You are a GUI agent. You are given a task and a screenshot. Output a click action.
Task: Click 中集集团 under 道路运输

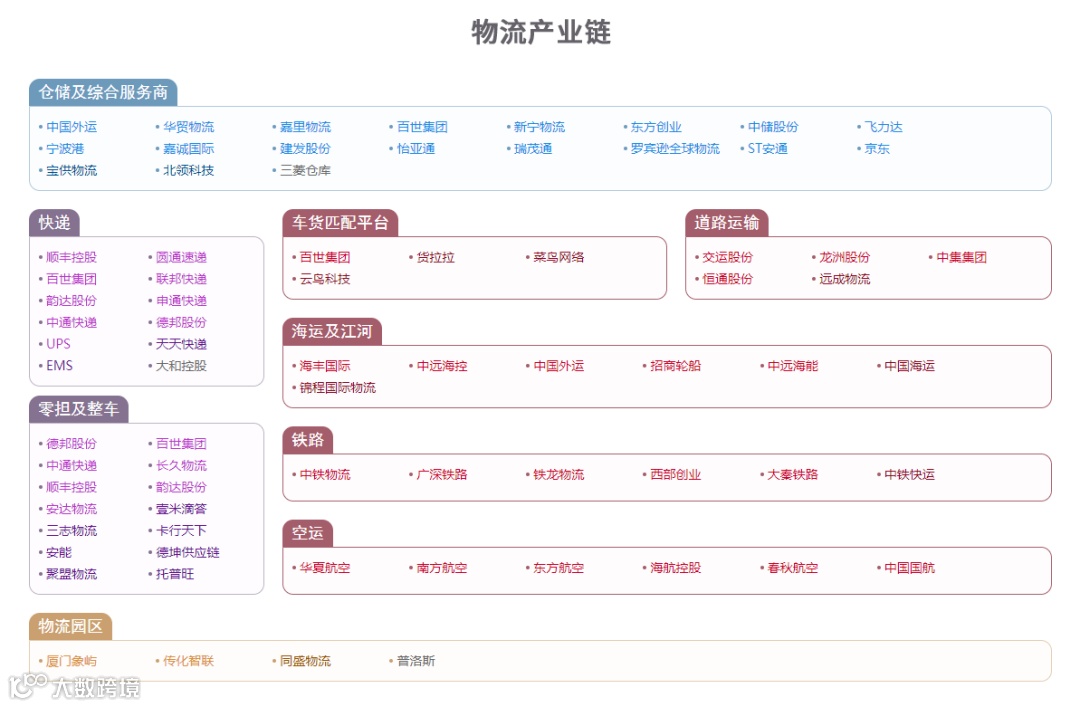(x=963, y=256)
